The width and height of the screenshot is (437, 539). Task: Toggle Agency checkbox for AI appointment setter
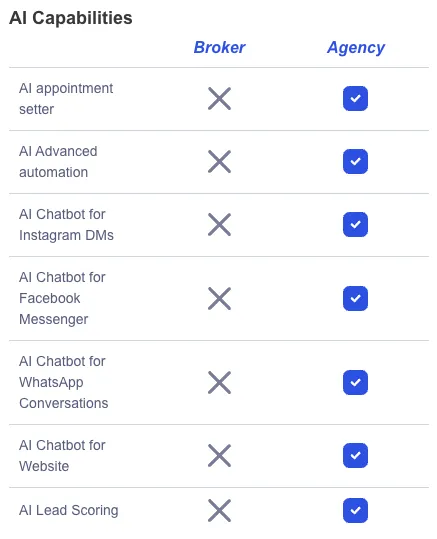[355, 99]
